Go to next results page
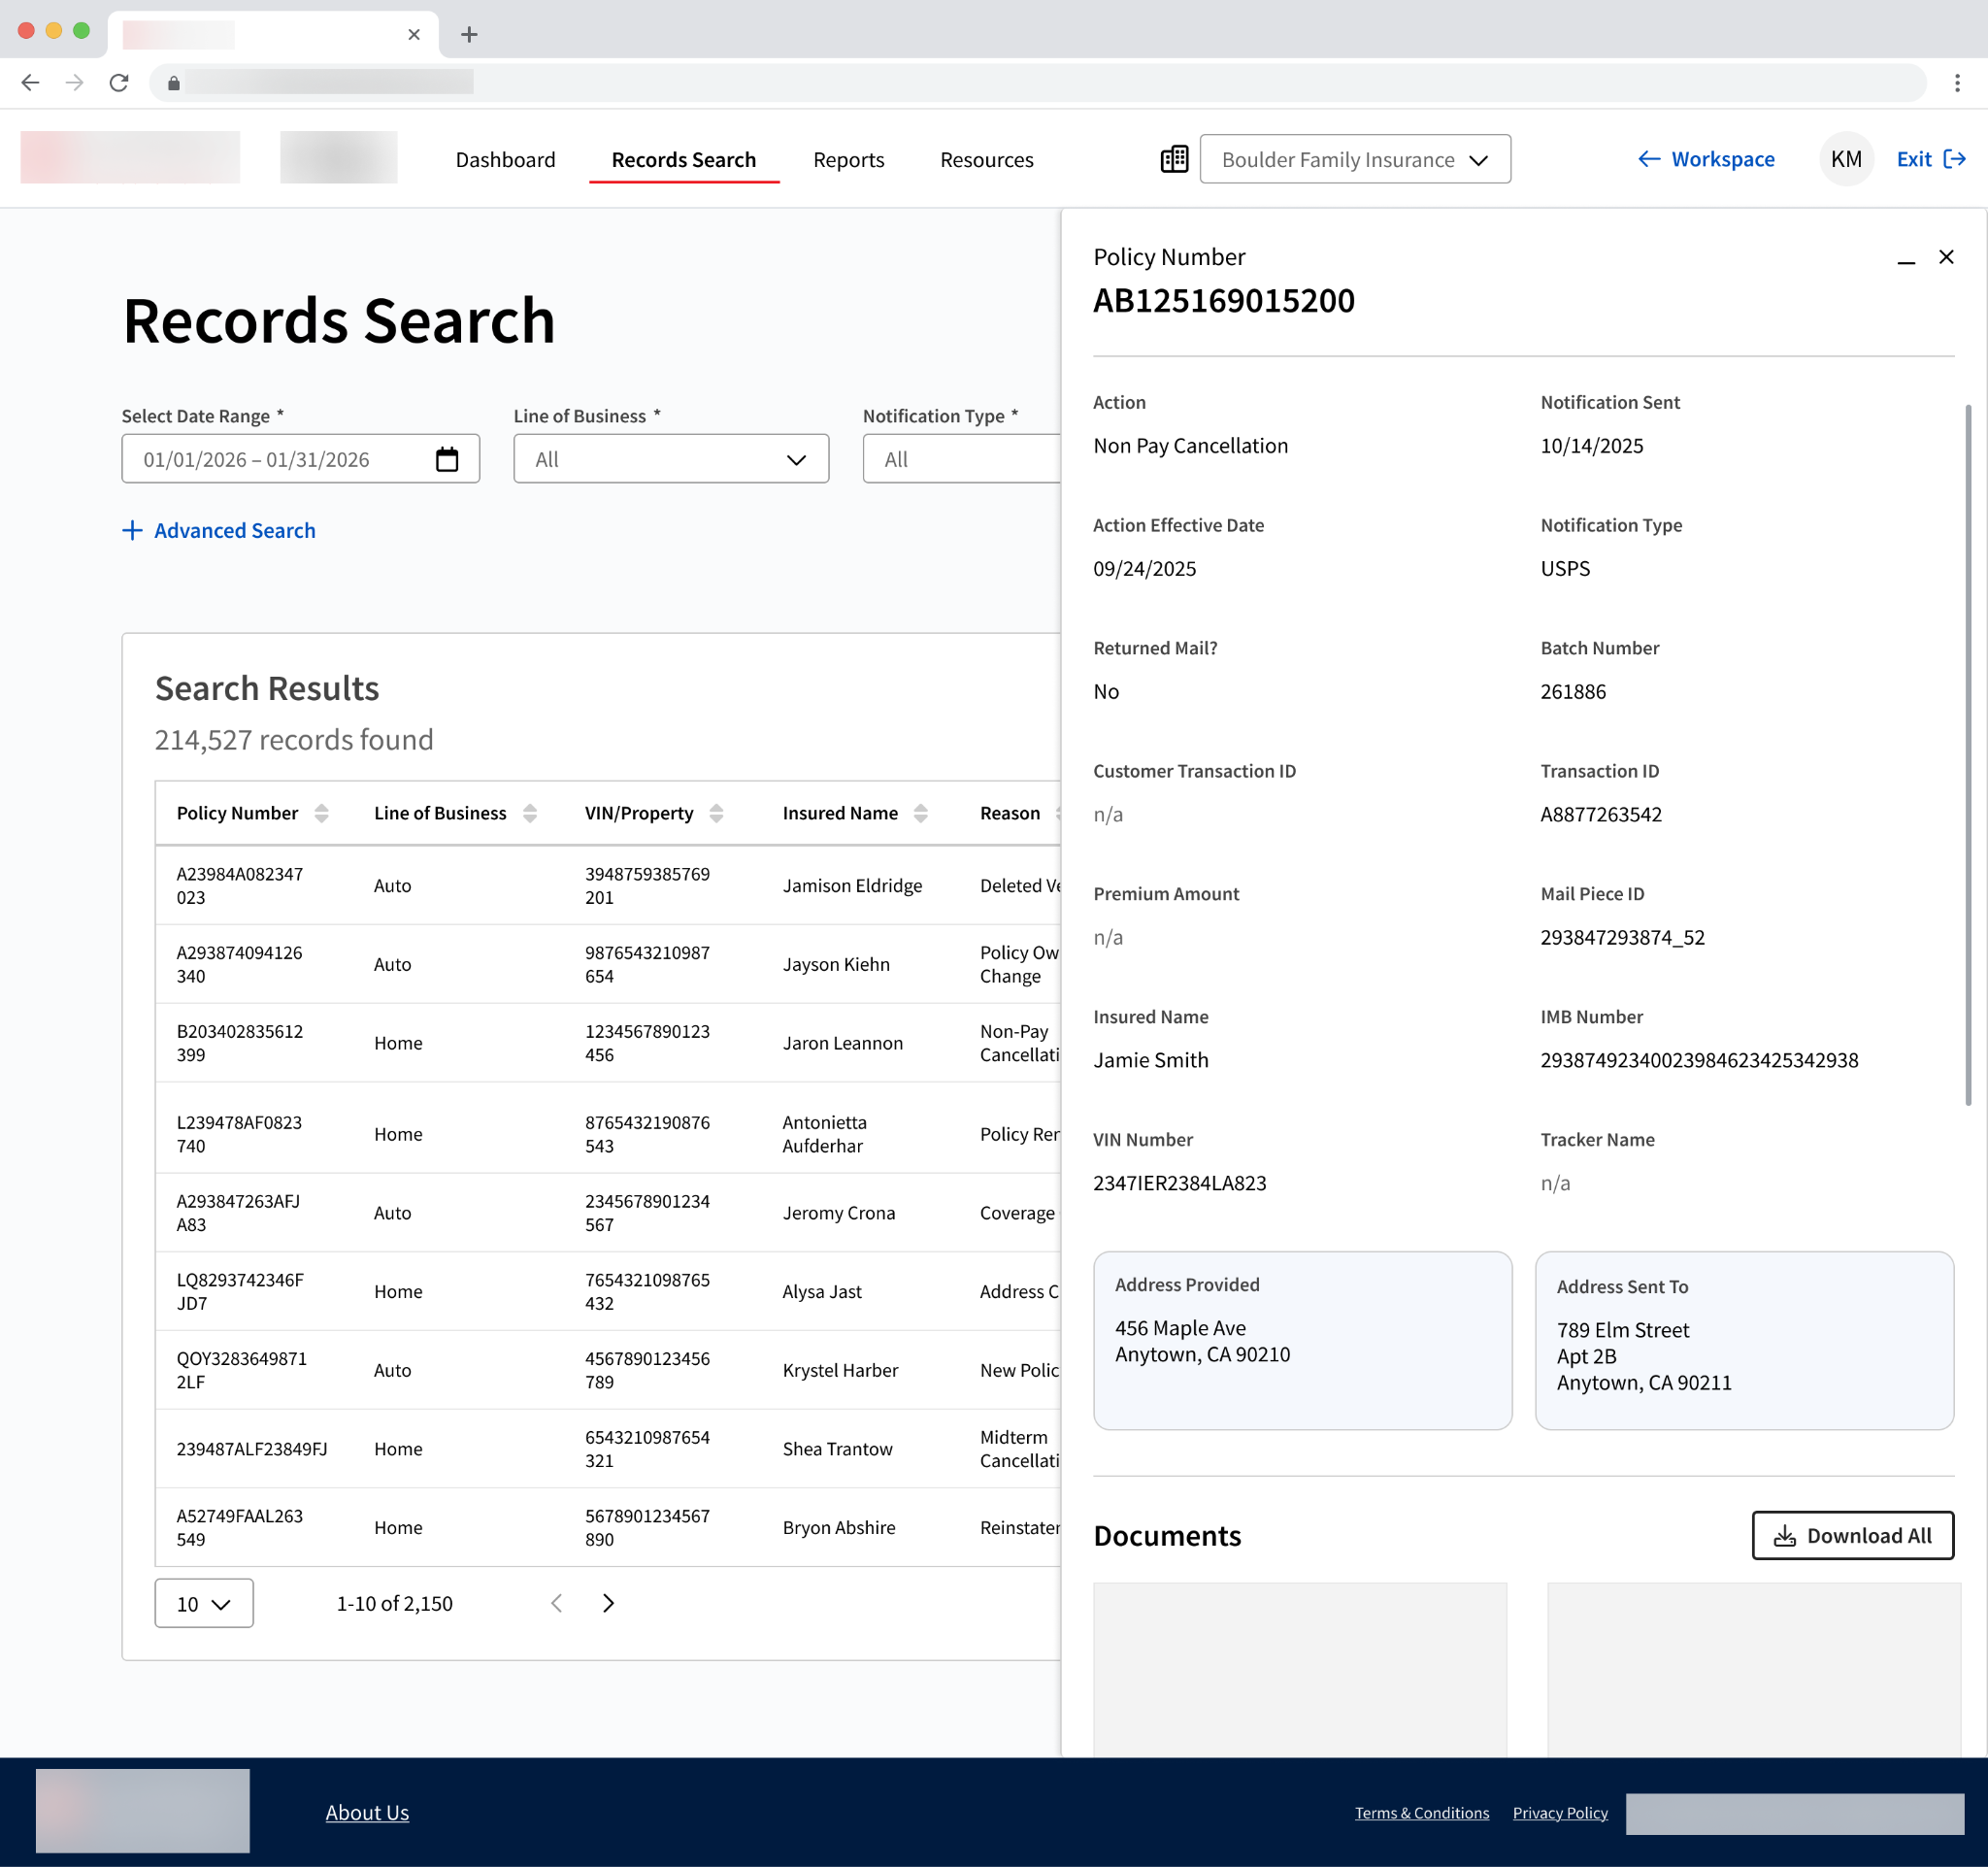 (608, 1603)
